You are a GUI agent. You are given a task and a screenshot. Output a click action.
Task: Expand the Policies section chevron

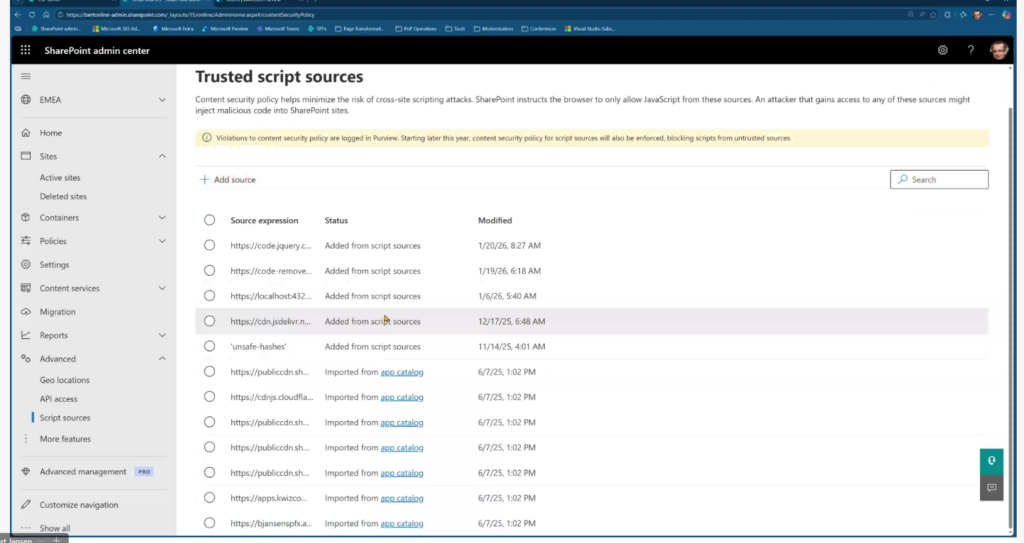[x=162, y=241]
